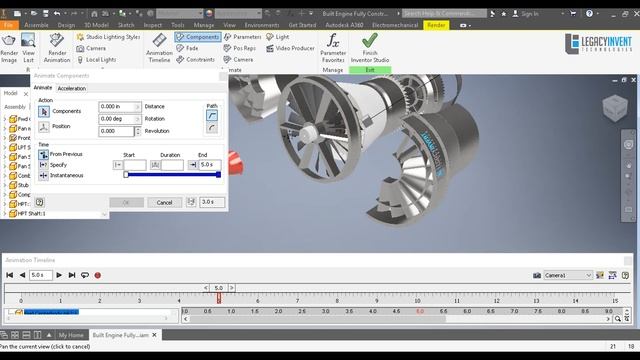Click the horizontal timeline track scrollbar

pos(318,319)
